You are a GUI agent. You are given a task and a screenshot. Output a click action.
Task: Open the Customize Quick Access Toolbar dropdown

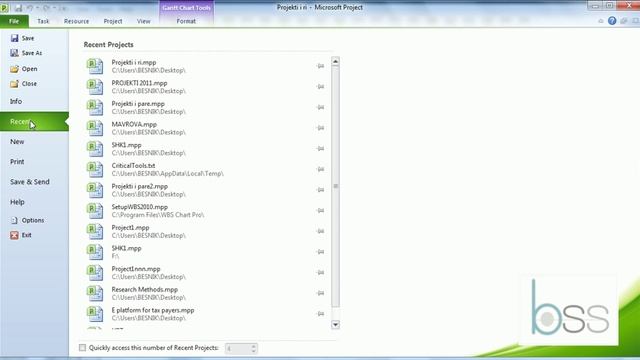(62, 8)
